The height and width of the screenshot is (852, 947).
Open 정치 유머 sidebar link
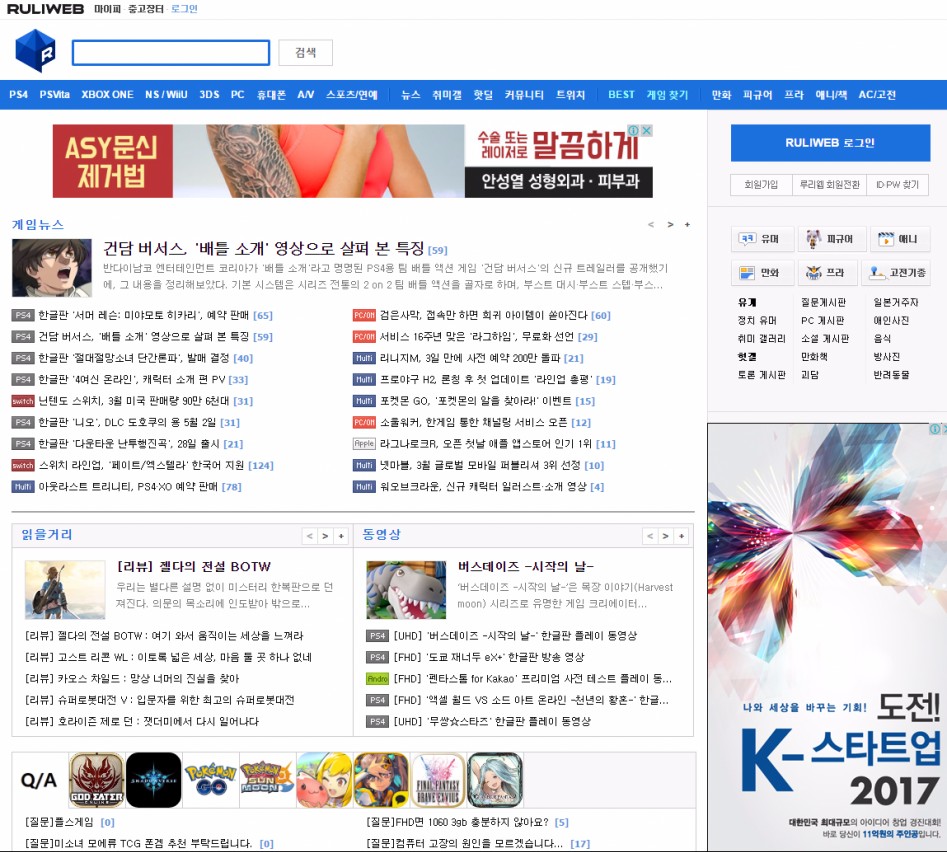click(x=757, y=321)
